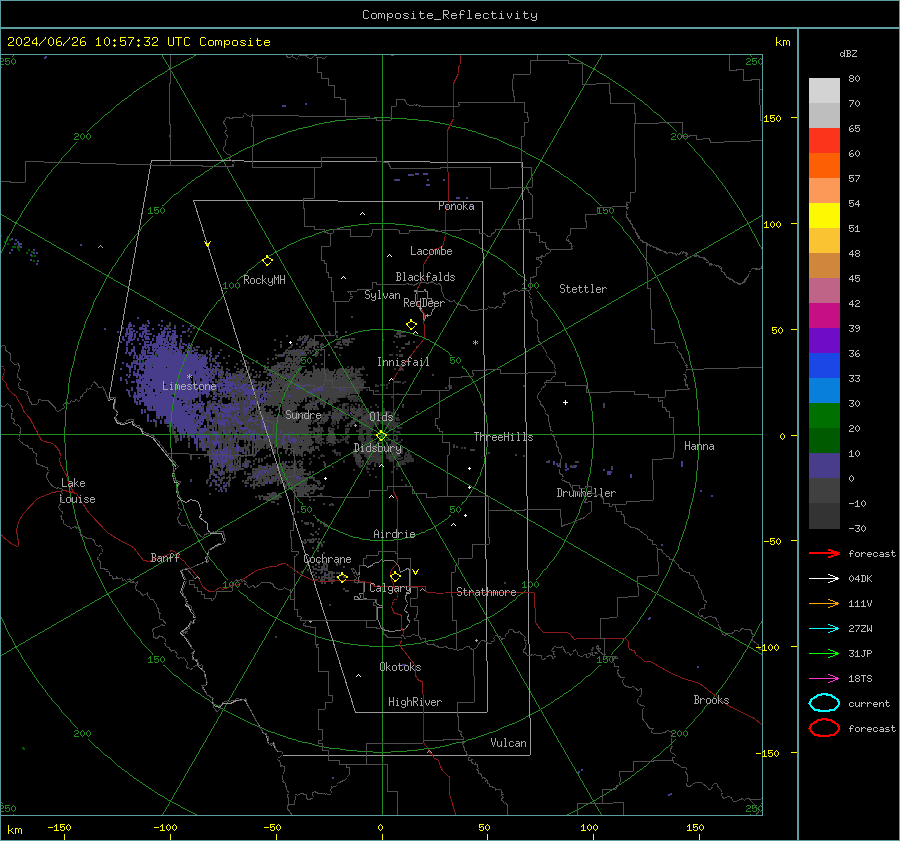Click the white asterisk marker above Limestone
Image resolution: width=900 pixels, height=841 pixels.
pyautogui.click(x=189, y=377)
